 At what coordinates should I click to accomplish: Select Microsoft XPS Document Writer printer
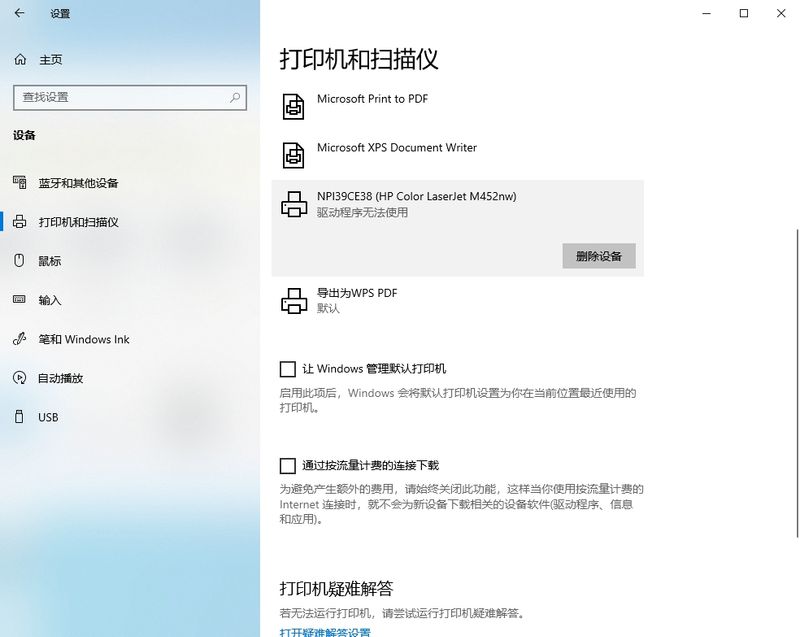[396, 148]
